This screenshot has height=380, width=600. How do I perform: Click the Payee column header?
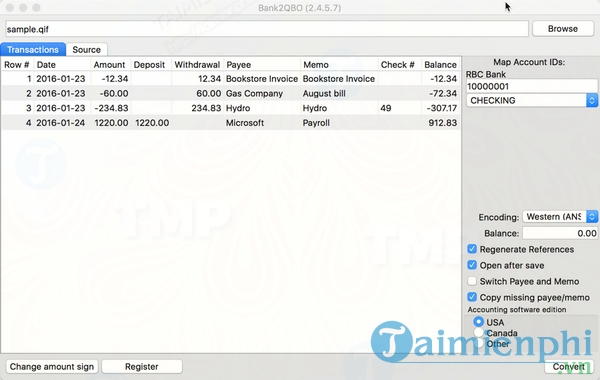point(262,65)
